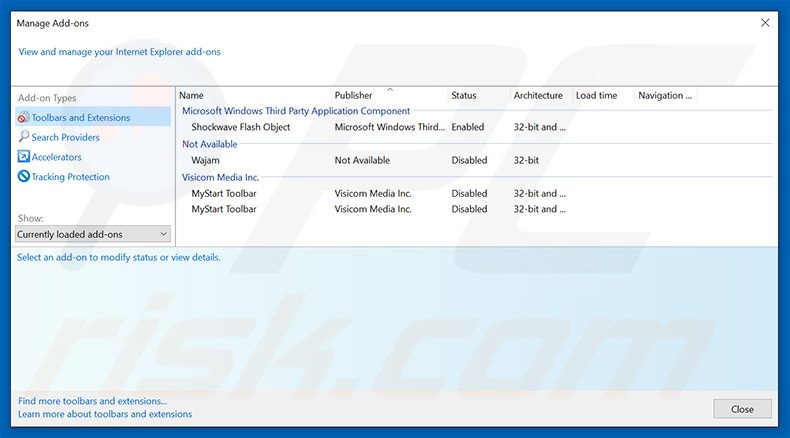Click the Tracking Protection shield icon
The width and height of the screenshot is (790, 438).
(24, 177)
